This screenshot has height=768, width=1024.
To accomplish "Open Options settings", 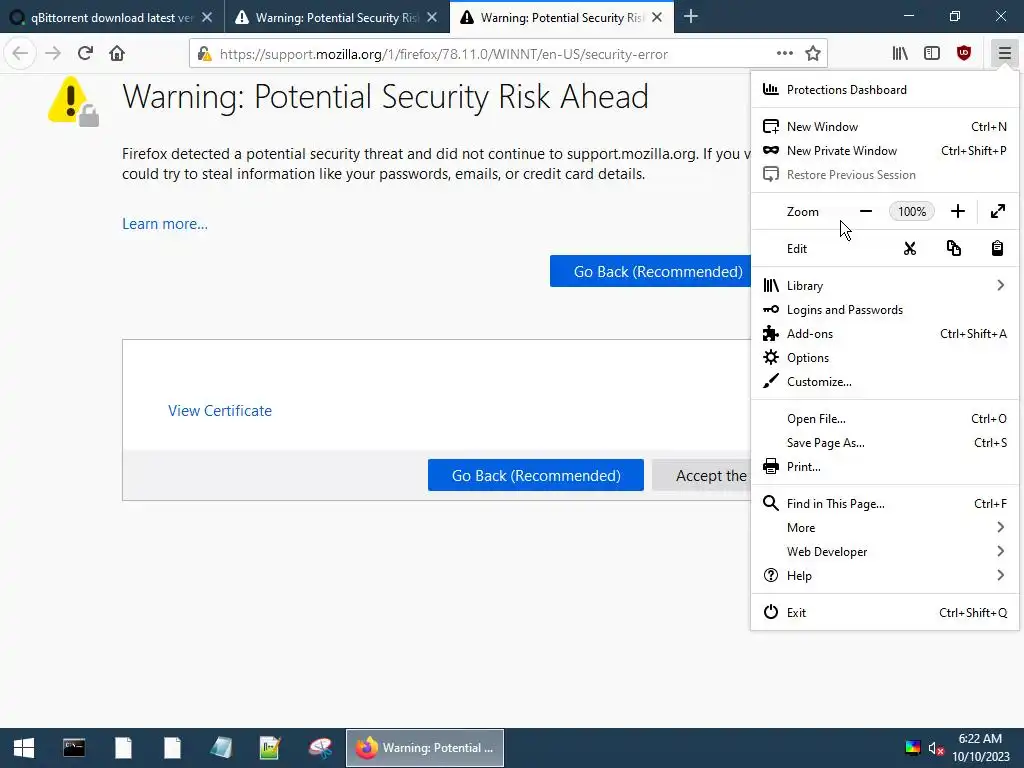I will click(x=885, y=358).
